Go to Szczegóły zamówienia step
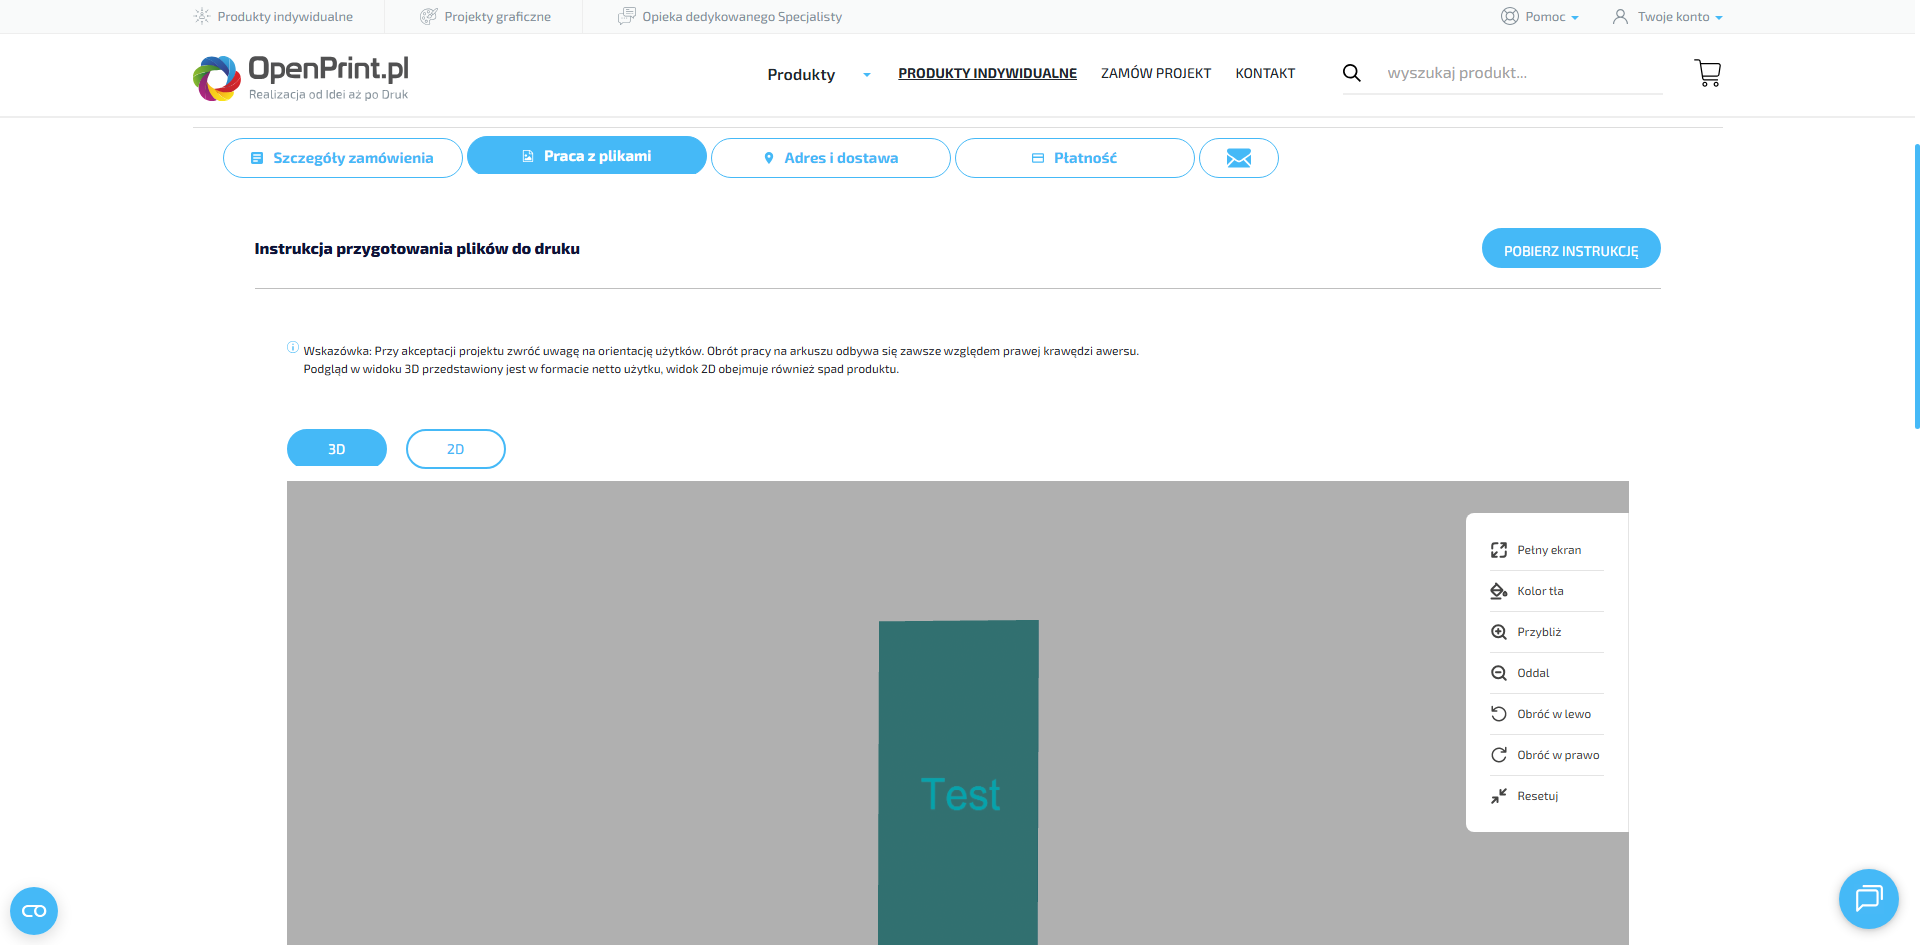This screenshot has width=1920, height=945. [342, 158]
